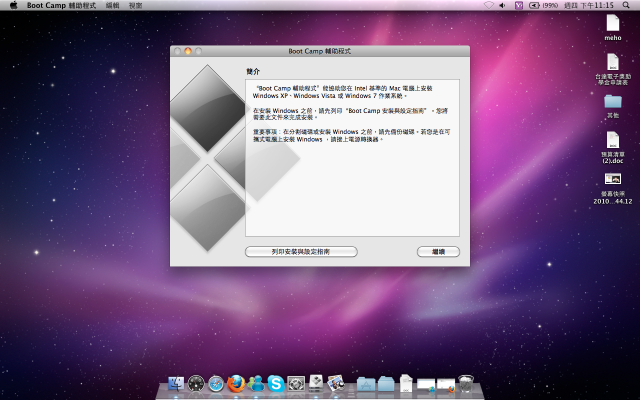This screenshot has width=640, height=400.
Task: Open Dashboard gauge icon in Dock
Action: coord(196,384)
